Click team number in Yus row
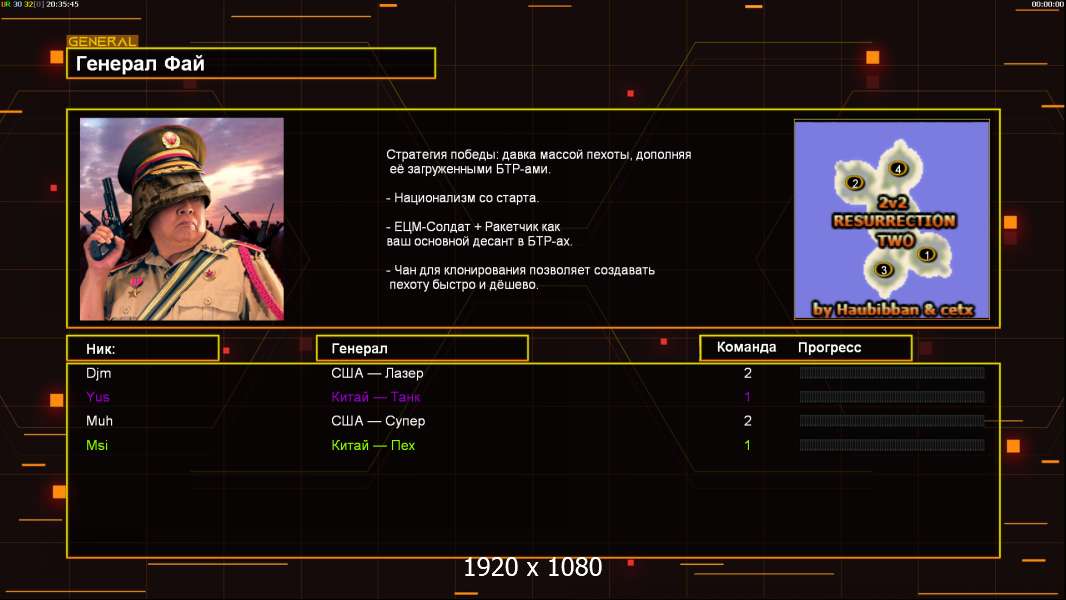This screenshot has height=600, width=1066. pyautogui.click(x=748, y=397)
